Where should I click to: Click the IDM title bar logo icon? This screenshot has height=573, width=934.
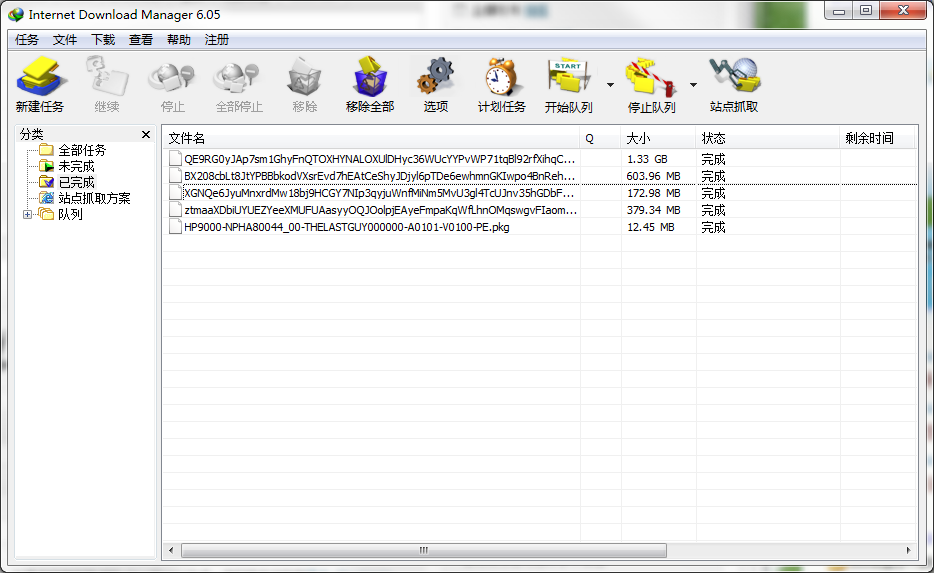[x=16, y=14]
